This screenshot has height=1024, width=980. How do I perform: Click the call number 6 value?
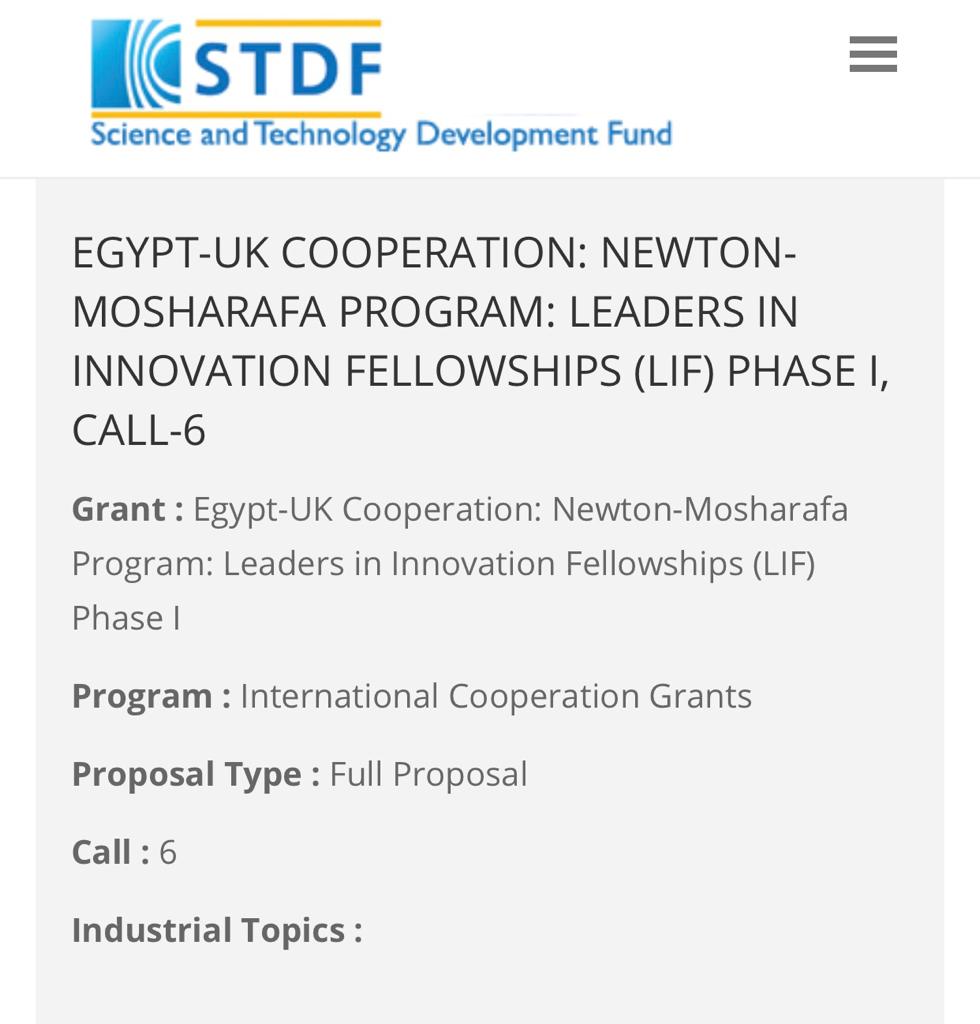click(168, 852)
